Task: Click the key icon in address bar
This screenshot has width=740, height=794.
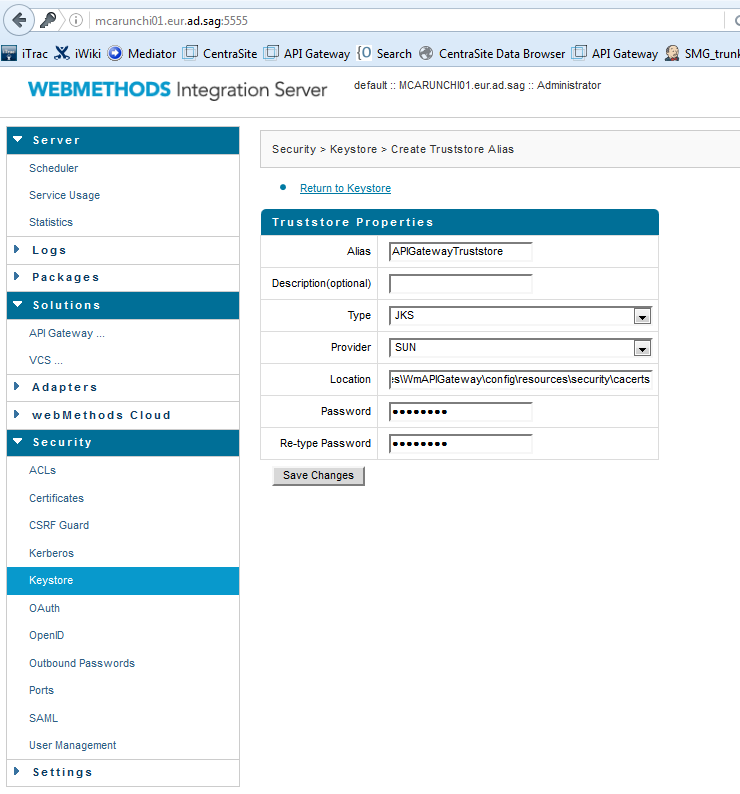Action: tap(49, 20)
